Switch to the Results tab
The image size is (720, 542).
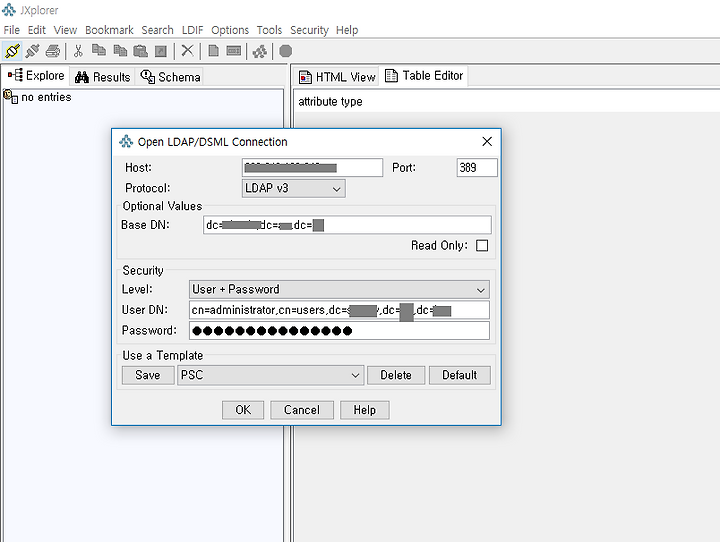[x=103, y=77]
